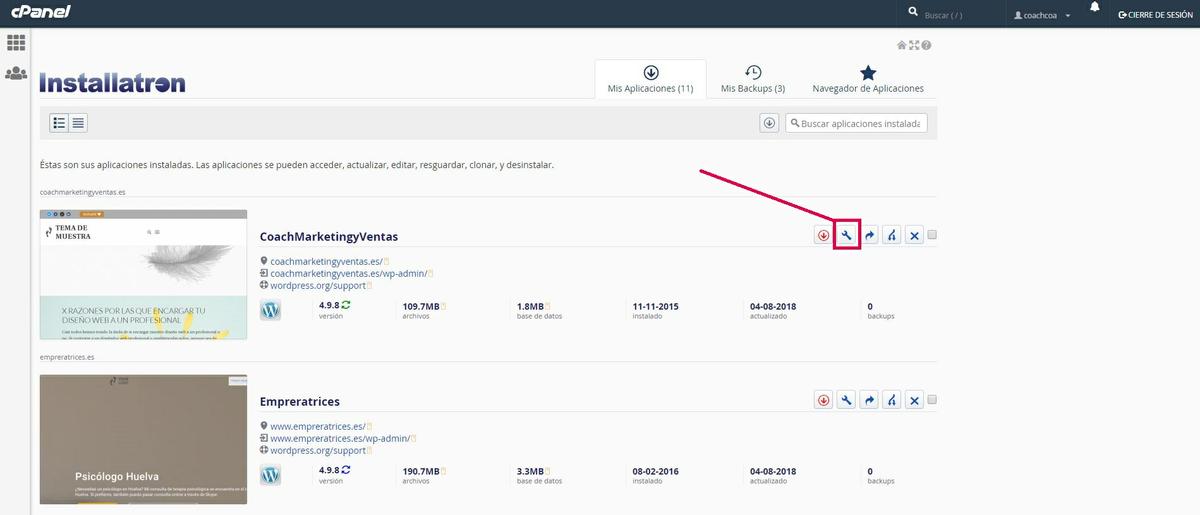
Task: Click the Empreratrices application title
Action: 300,402
